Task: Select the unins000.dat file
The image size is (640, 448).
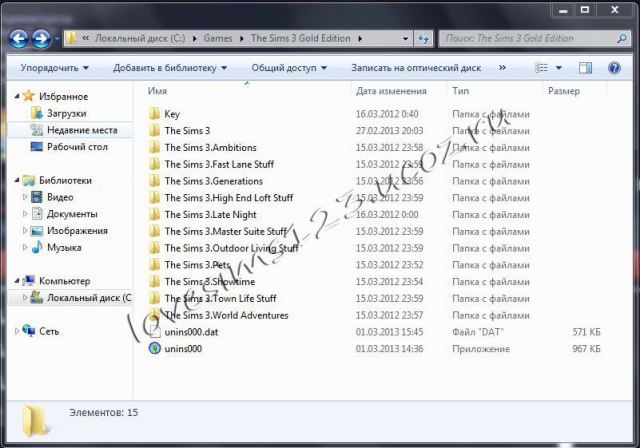Action: coord(191,332)
